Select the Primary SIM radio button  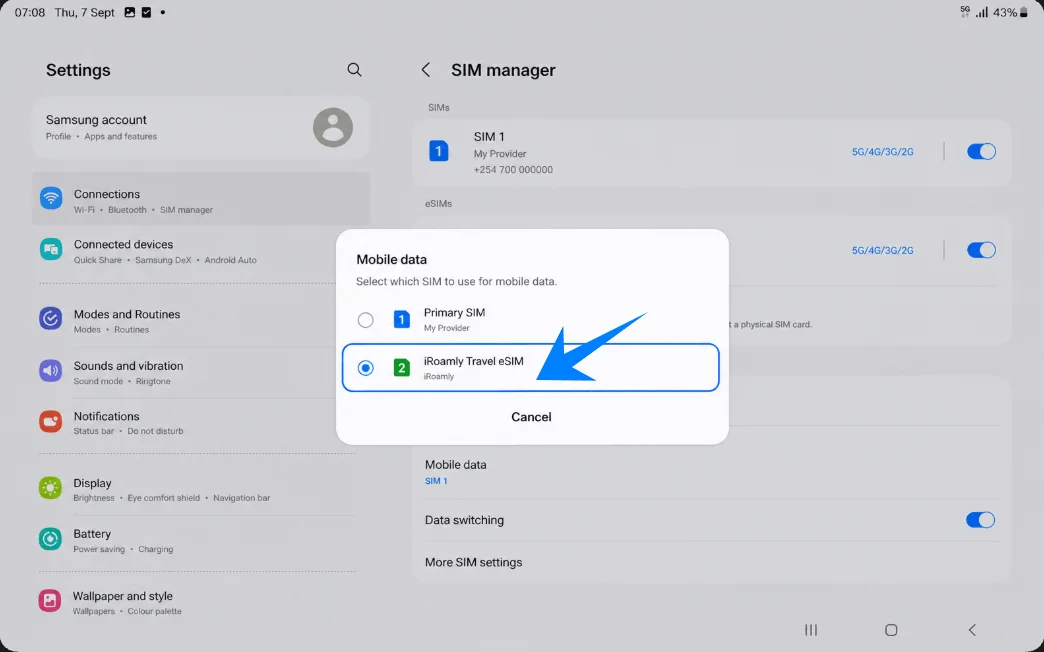point(366,320)
